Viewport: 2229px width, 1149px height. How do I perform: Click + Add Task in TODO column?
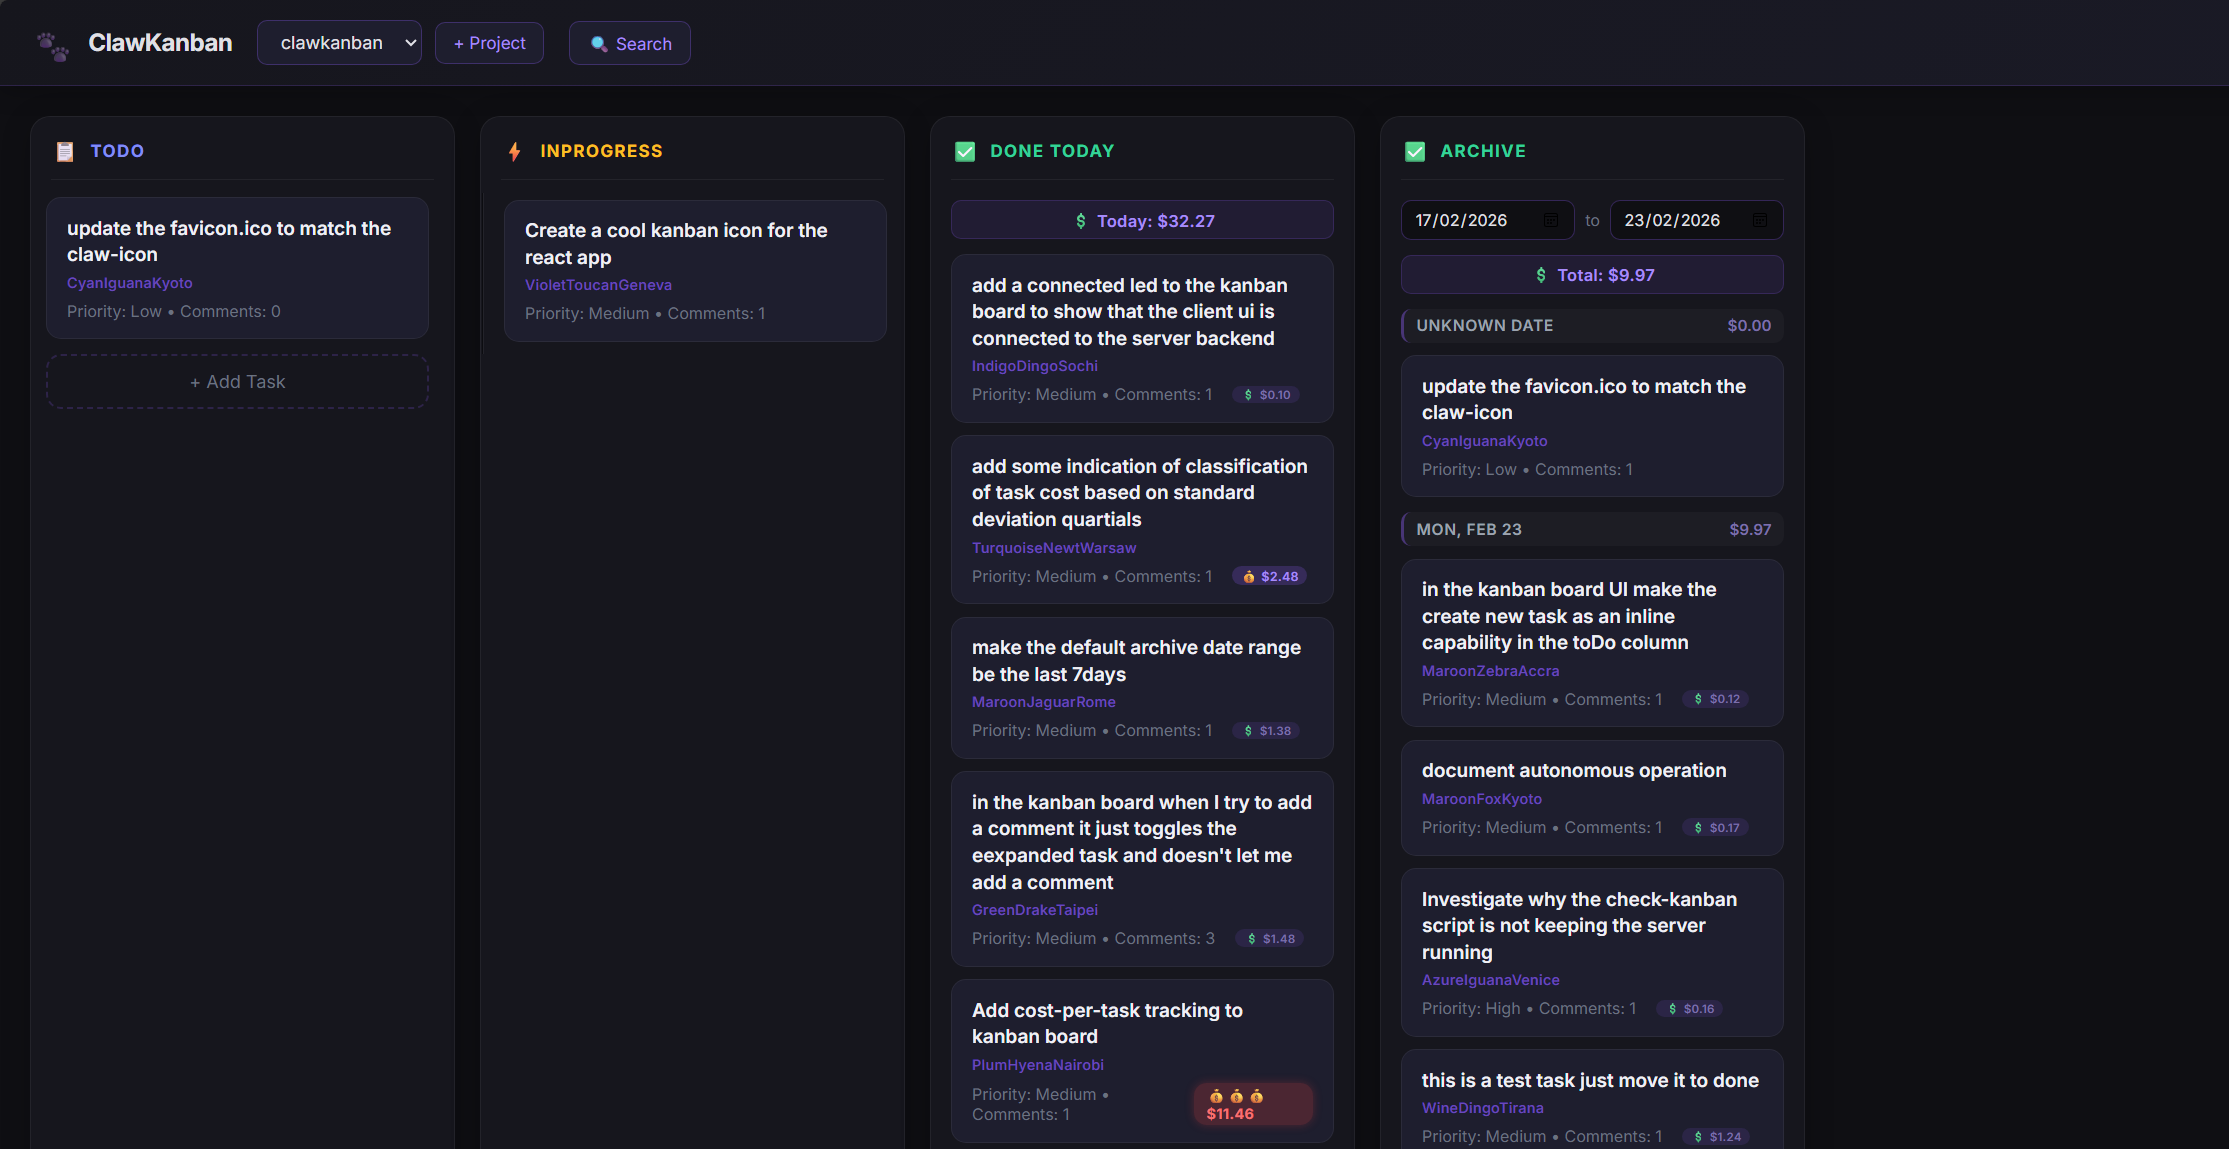click(237, 382)
